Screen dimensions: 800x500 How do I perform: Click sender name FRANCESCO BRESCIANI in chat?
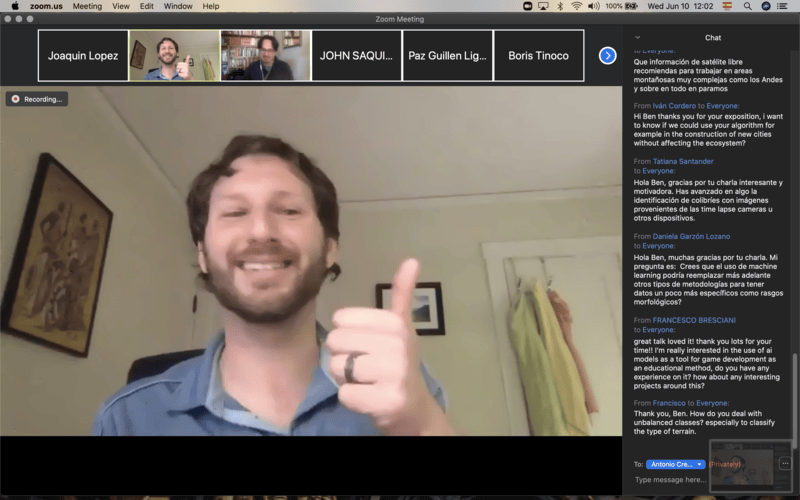coord(694,320)
